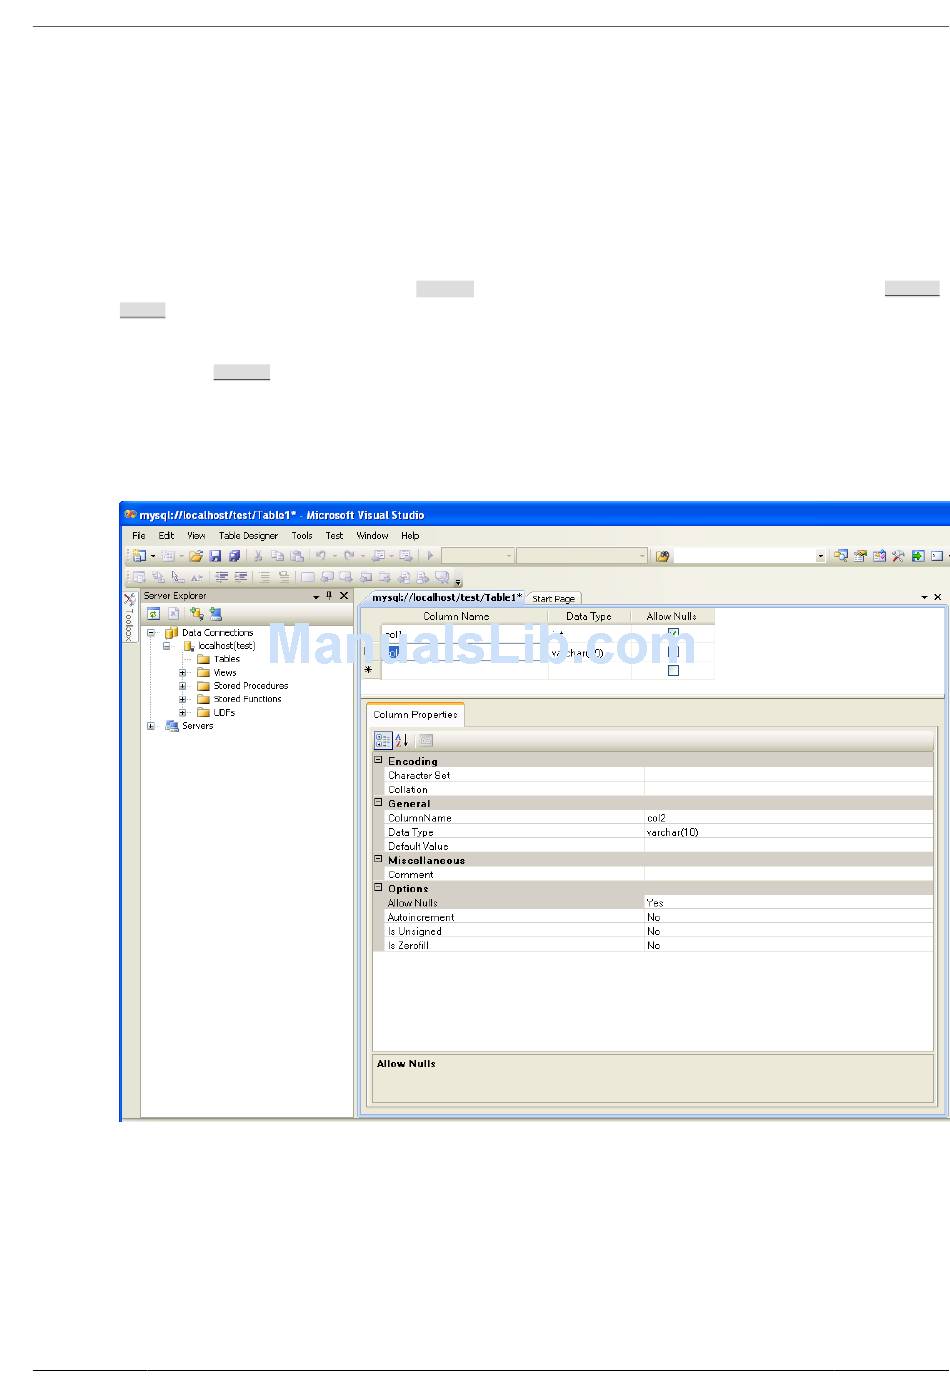Expand the Views folder node
This screenshot has height=1397, width=950.
point(183,673)
